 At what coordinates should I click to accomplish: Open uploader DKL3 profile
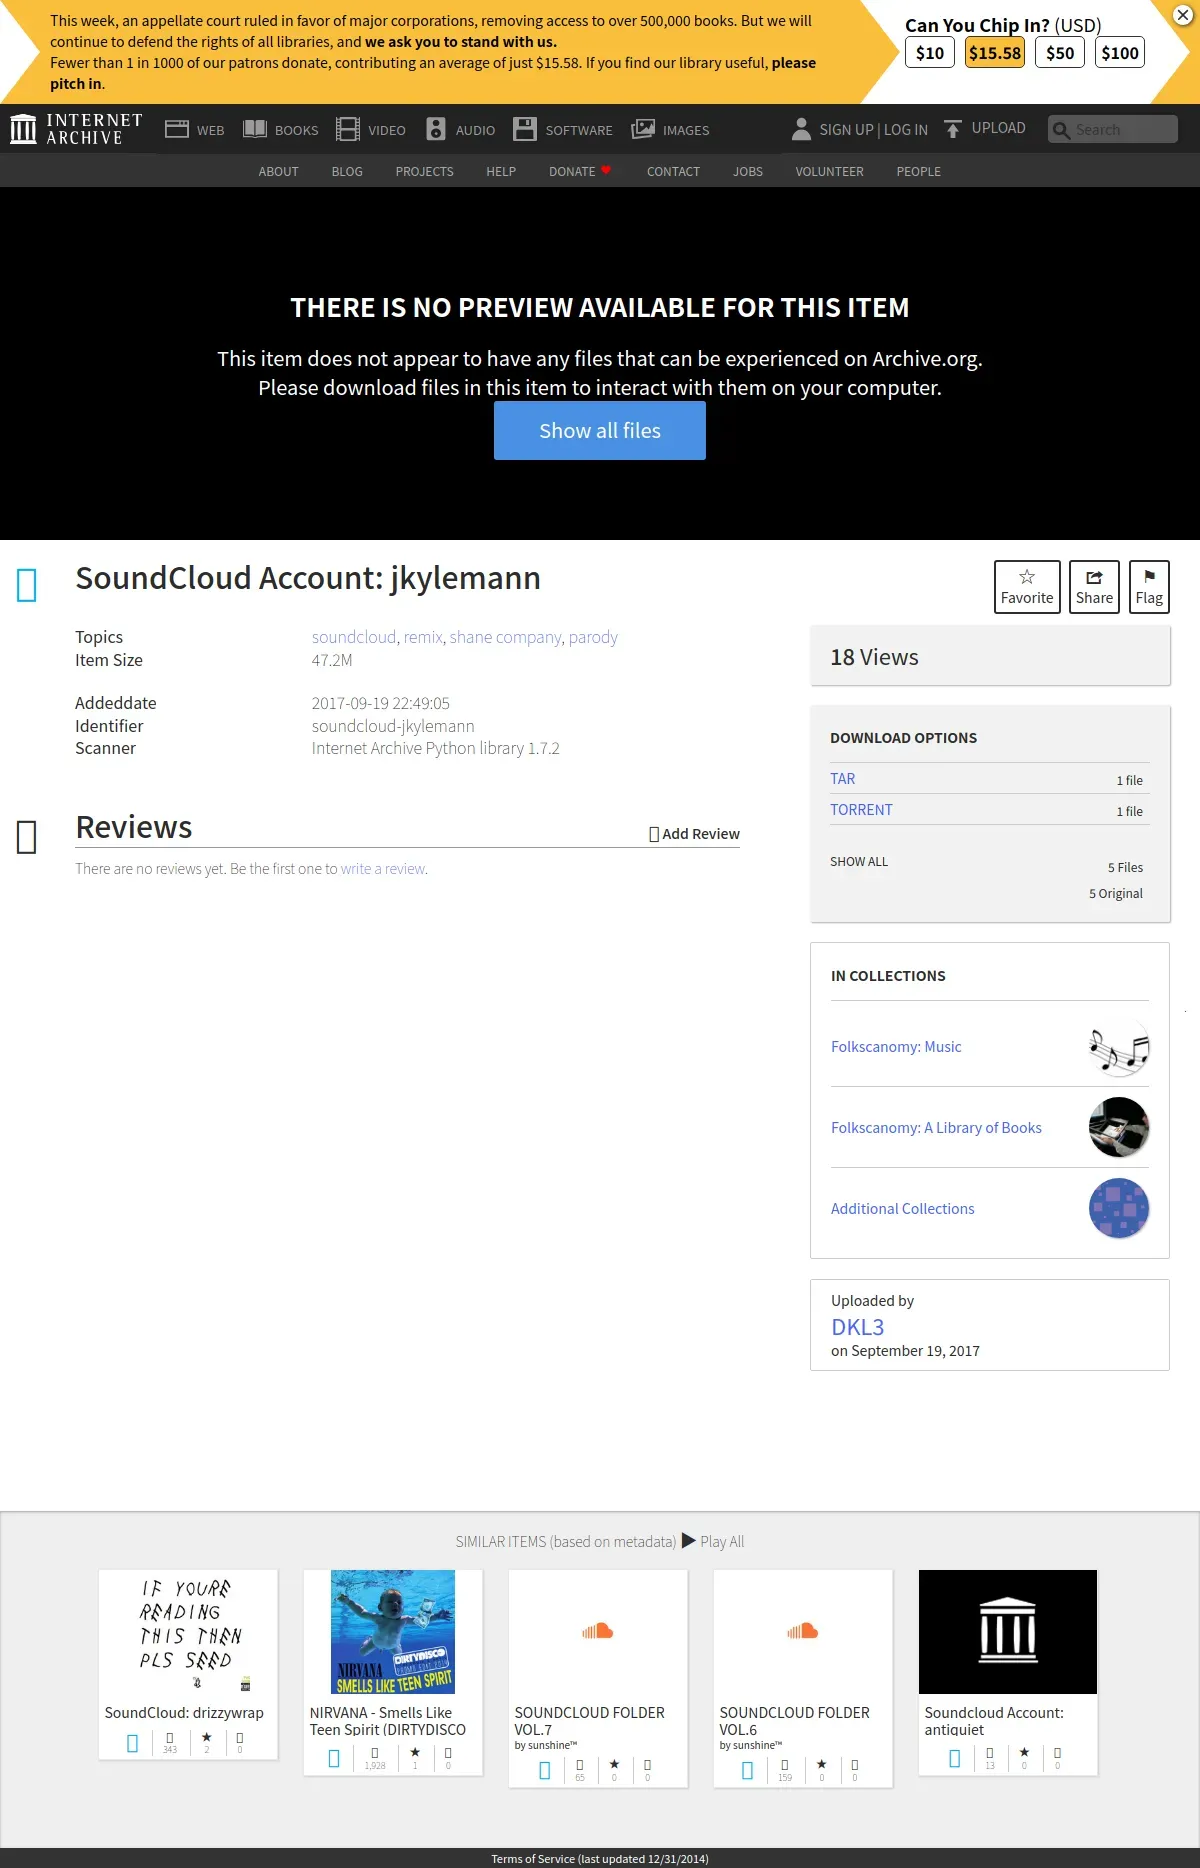point(858,1327)
